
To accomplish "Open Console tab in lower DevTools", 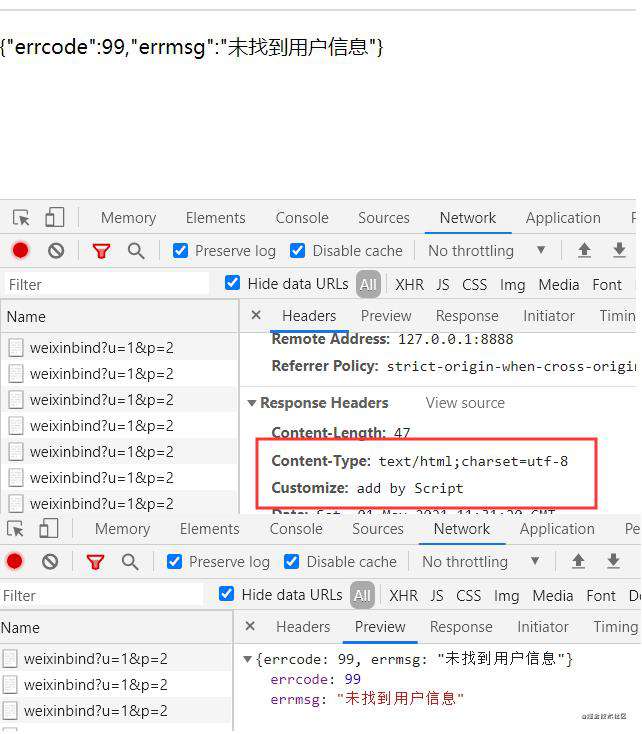I will coord(296,529).
